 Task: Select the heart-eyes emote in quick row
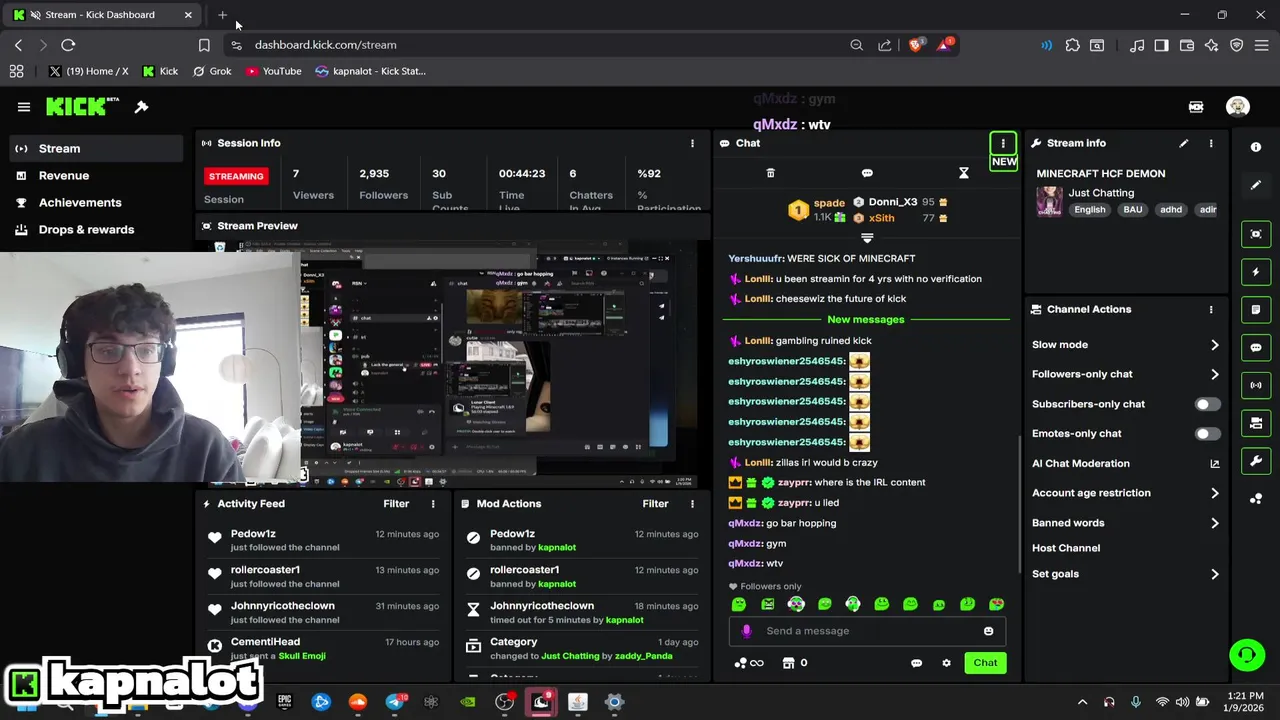(996, 604)
